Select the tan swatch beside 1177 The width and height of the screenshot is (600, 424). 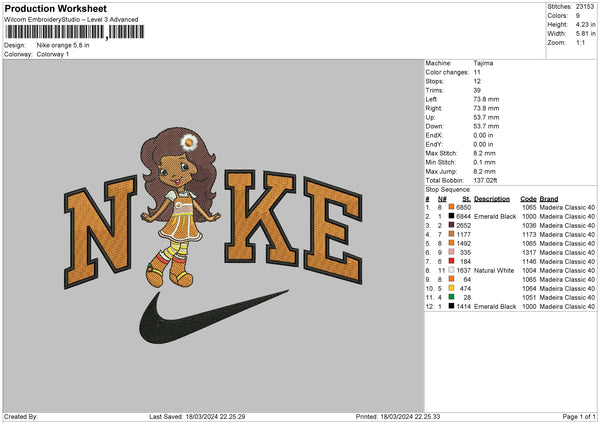(x=451, y=234)
